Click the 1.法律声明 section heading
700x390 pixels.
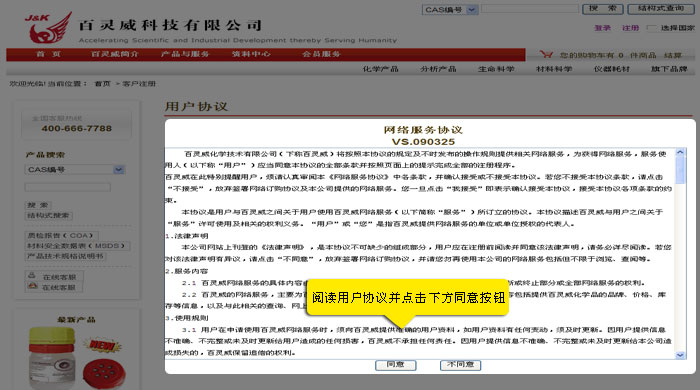click(x=187, y=236)
